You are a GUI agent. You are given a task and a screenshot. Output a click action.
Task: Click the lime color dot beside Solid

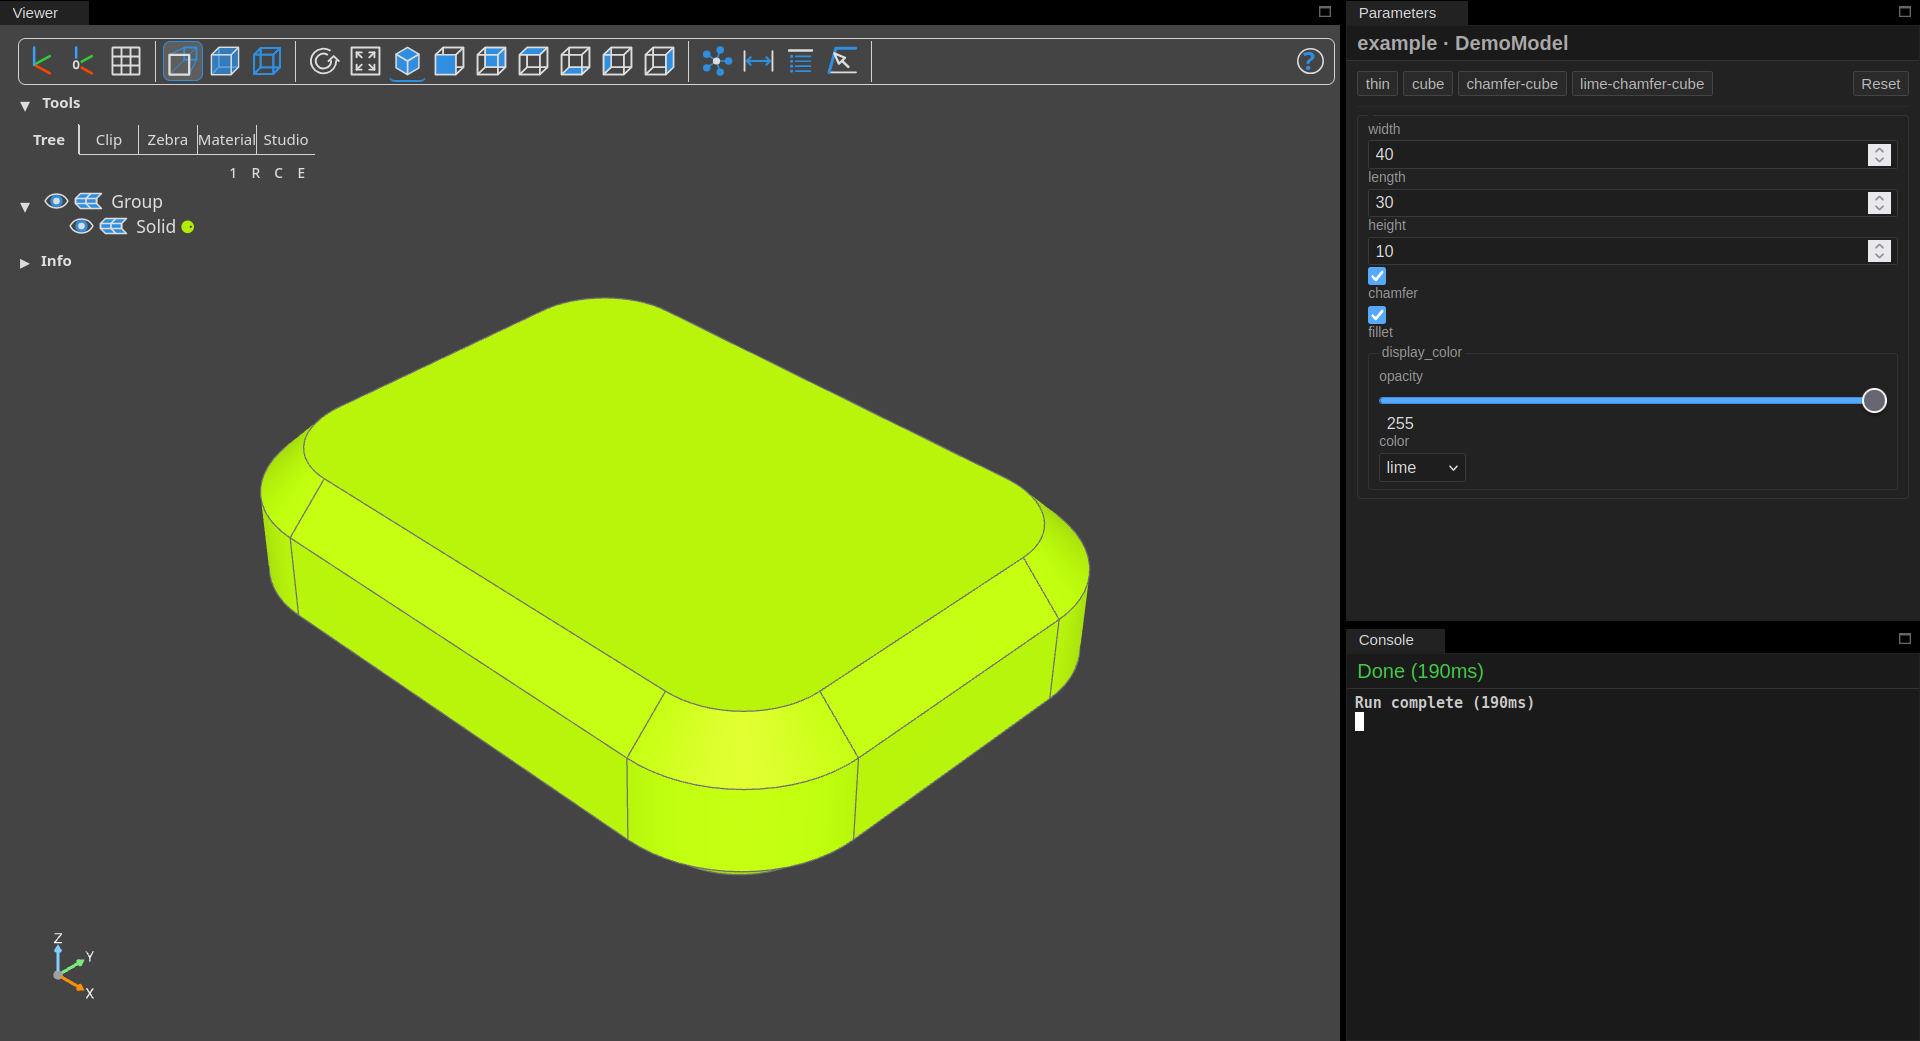[188, 227]
